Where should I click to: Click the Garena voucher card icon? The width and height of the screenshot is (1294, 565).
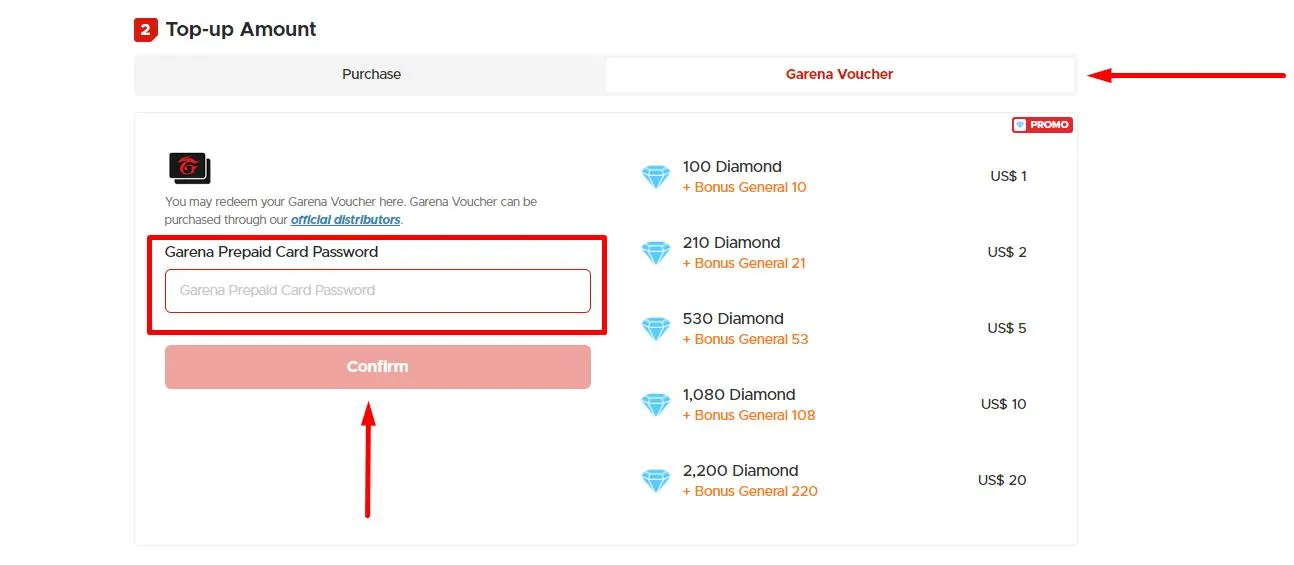click(x=190, y=168)
